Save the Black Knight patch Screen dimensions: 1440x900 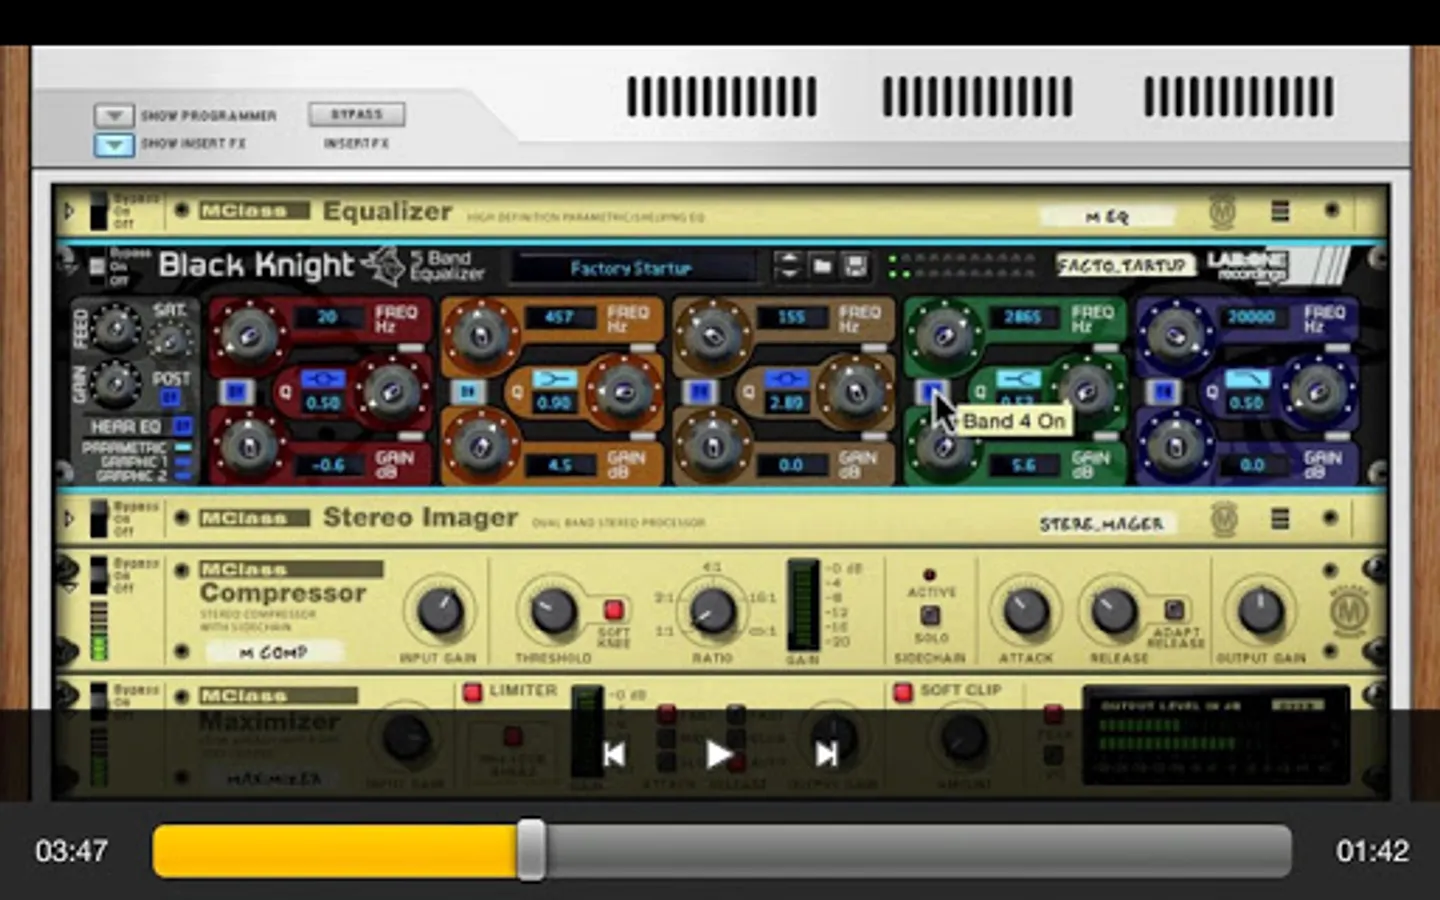855,266
